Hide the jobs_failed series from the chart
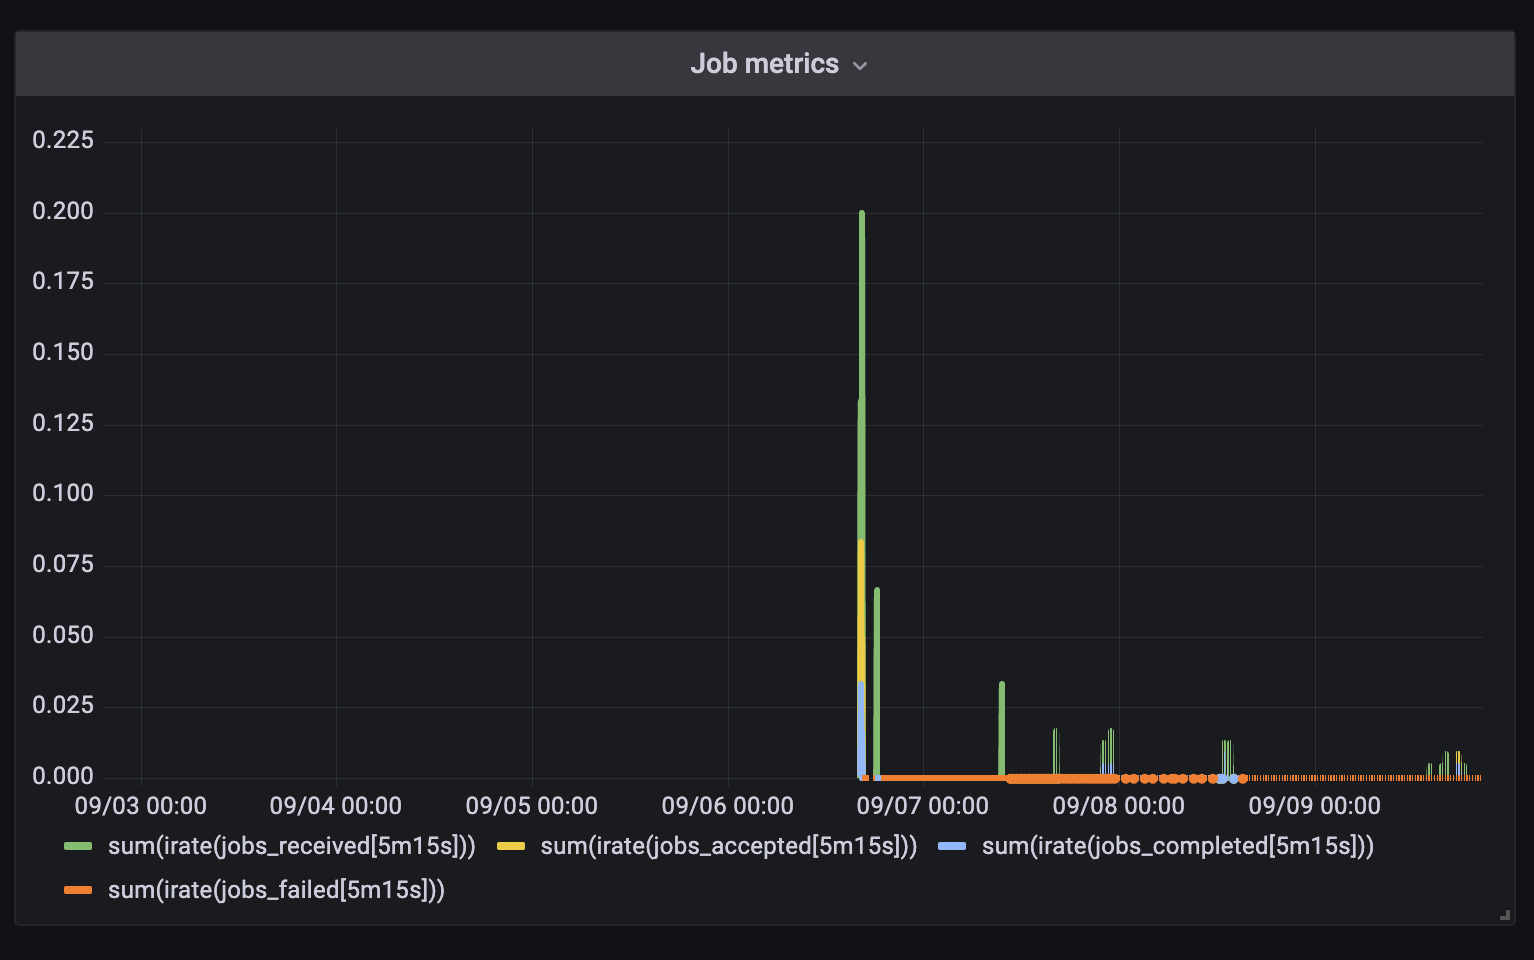The image size is (1534, 960). 277,890
